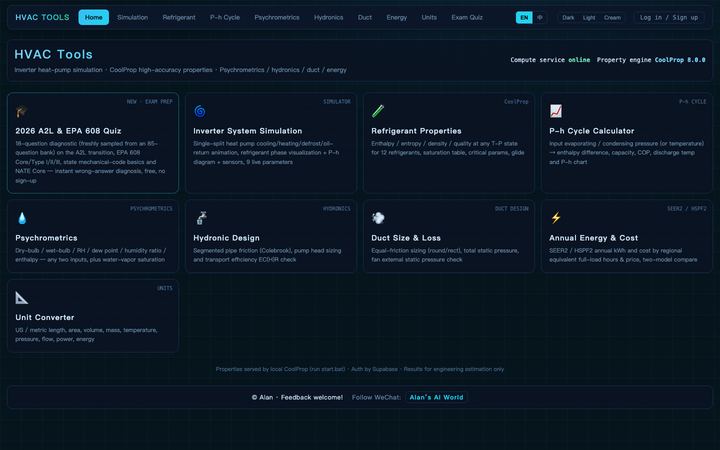Click the green test tube Refrigerant Properties icon
This screenshot has width=720, height=450.
click(x=377, y=111)
